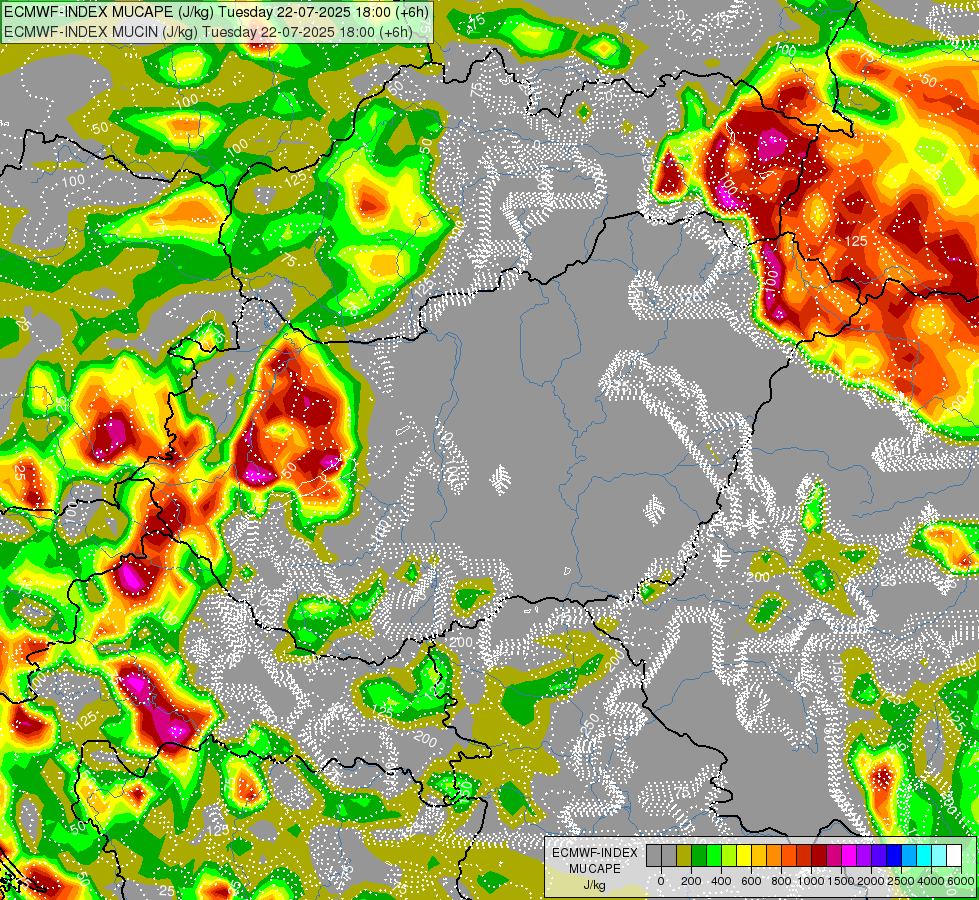The width and height of the screenshot is (979, 900).
Task: Select the light blue swatch right of 2500
Action: click(x=910, y=855)
